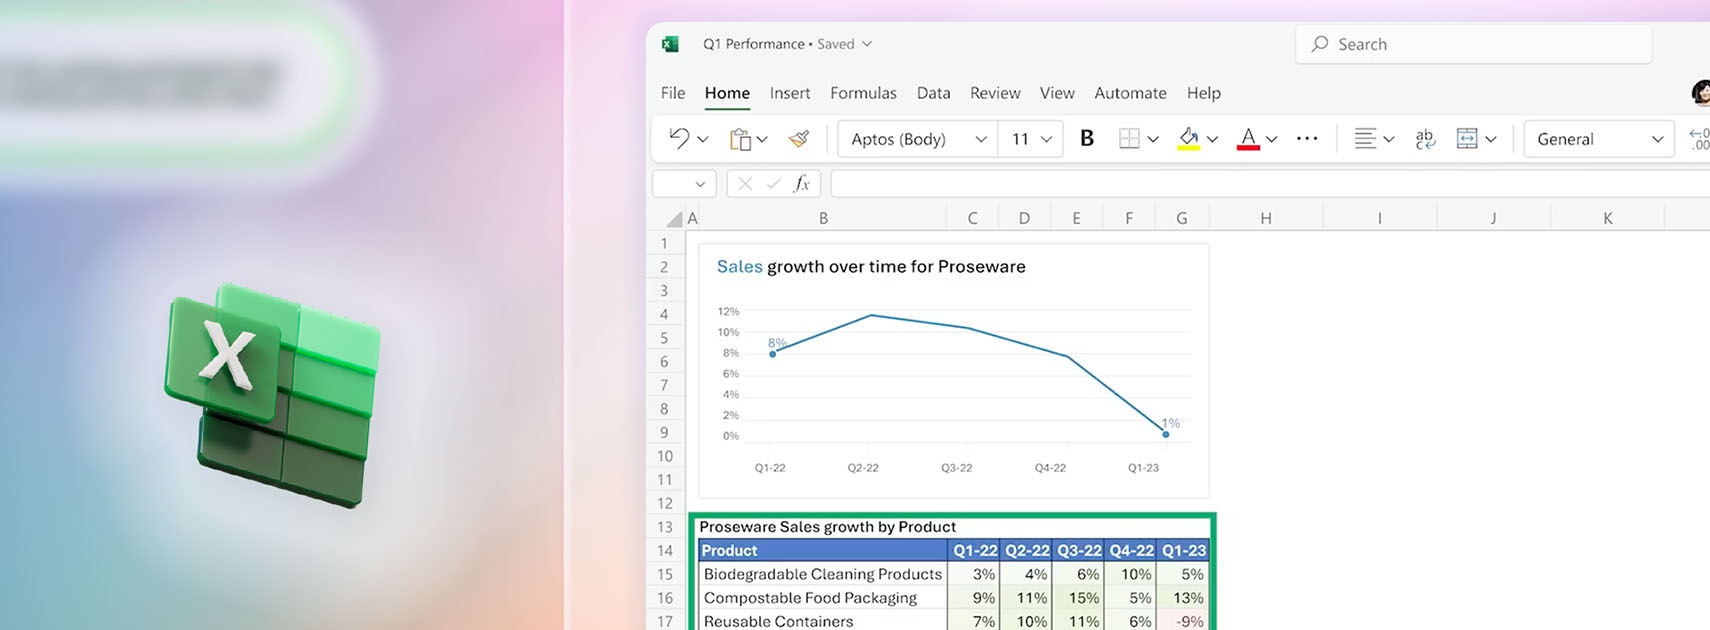
Task: Cancel formula entry X icon
Action: (x=745, y=184)
